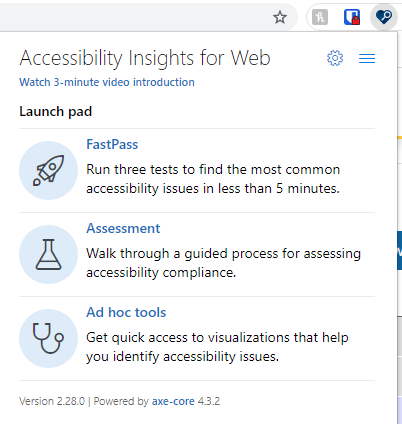Click the Ad hoc tools stethoscope icon

pos(49,338)
